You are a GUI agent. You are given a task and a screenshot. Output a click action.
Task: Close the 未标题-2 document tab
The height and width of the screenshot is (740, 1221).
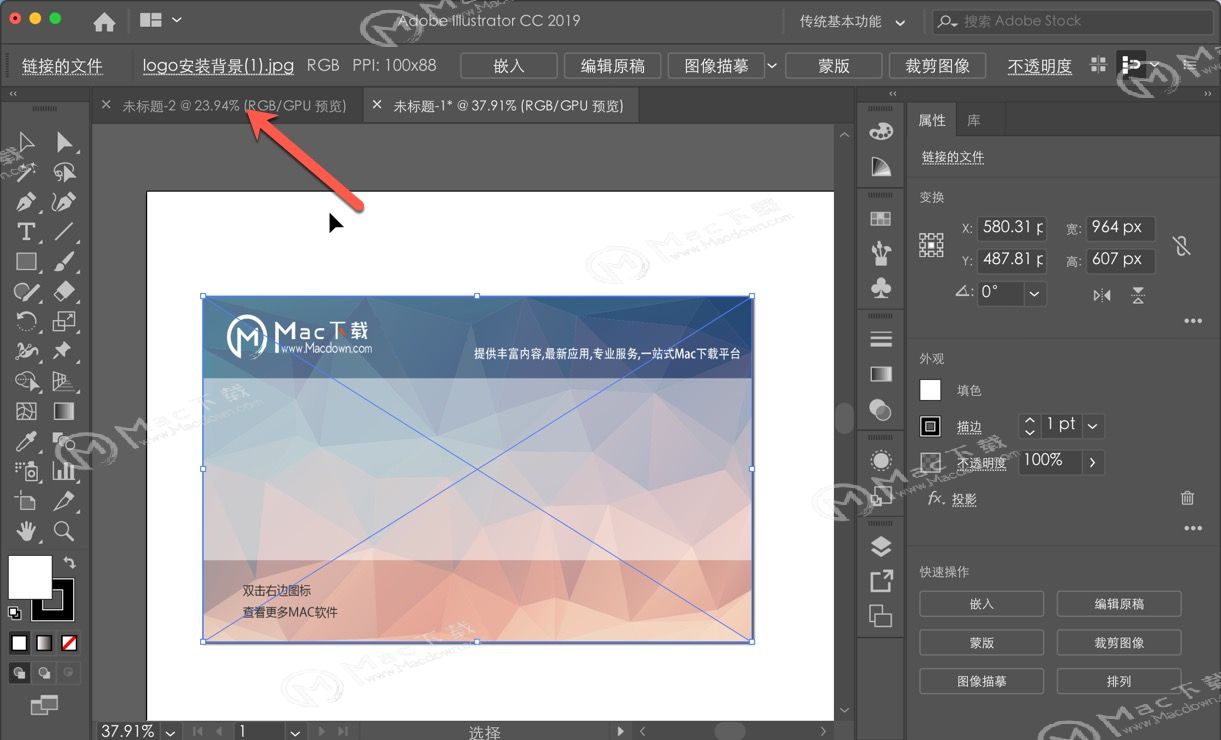coord(106,105)
